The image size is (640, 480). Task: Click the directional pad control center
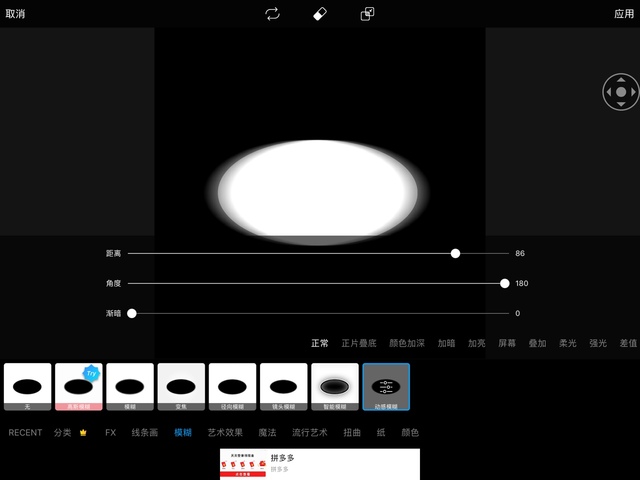pyautogui.click(x=621, y=92)
